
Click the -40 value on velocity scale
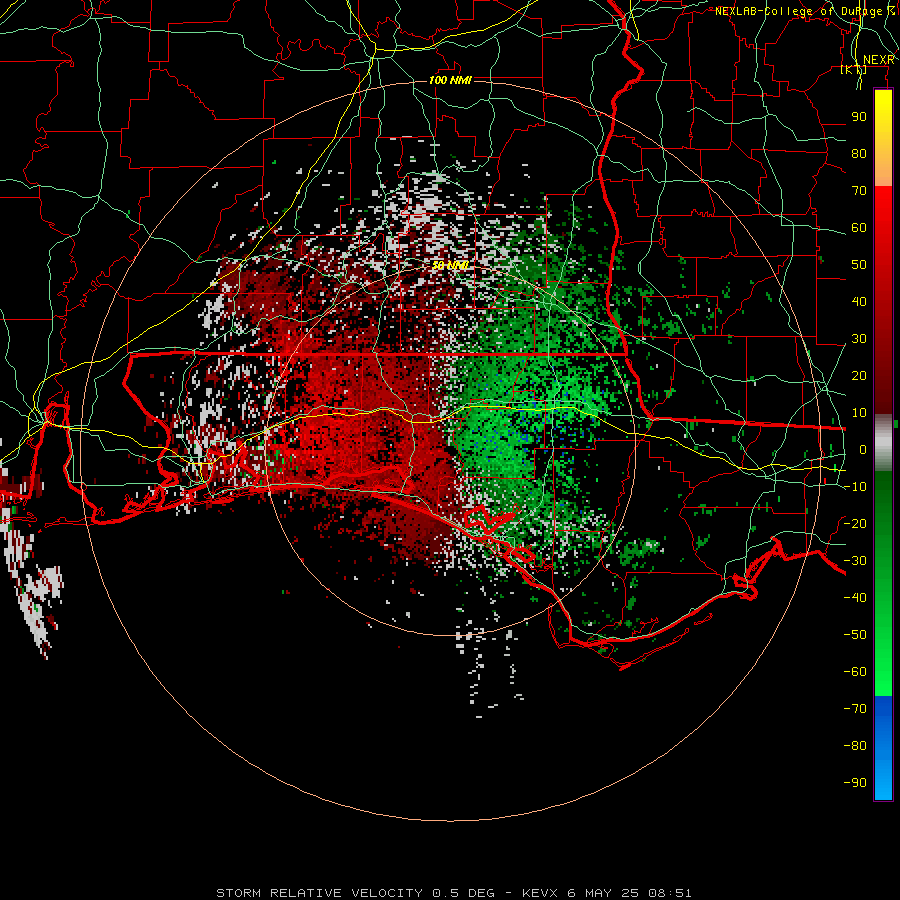pyautogui.click(x=855, y=598)
